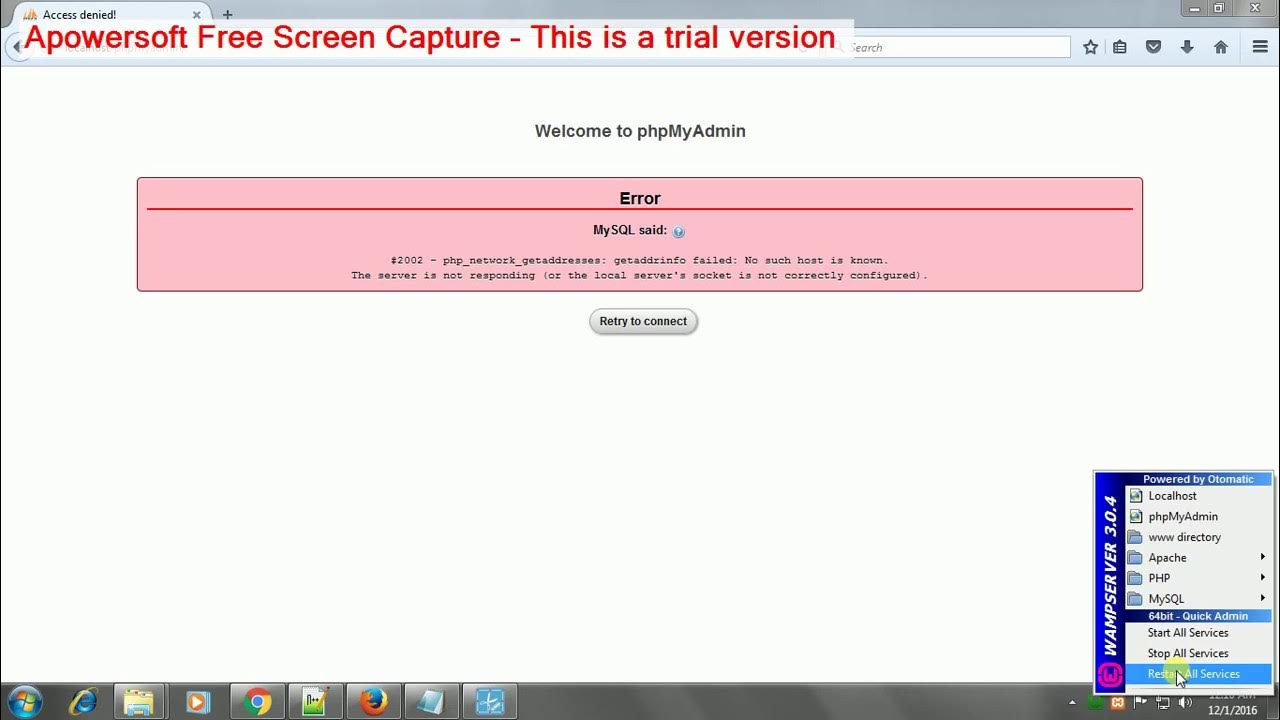Bookmark this page with the star icon

pos(1091,47)
